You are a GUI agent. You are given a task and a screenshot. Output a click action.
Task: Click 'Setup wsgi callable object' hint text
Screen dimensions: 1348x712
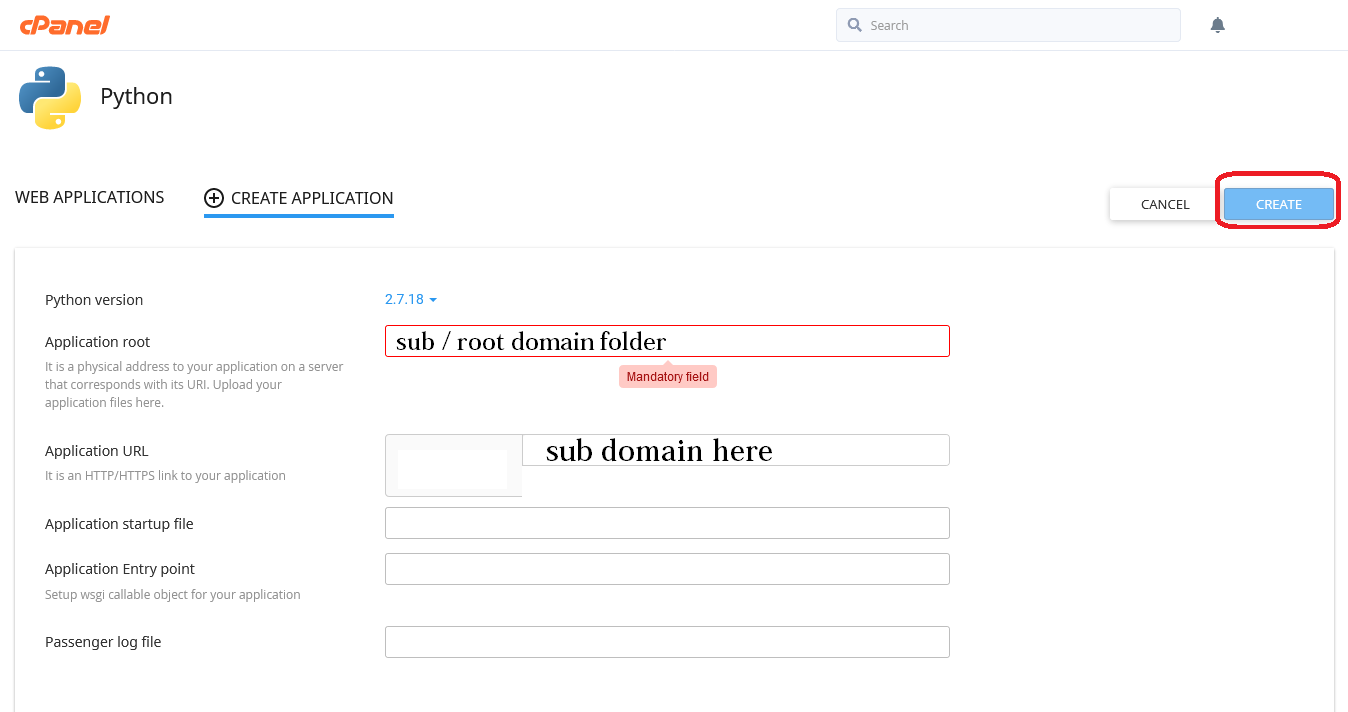173,595
